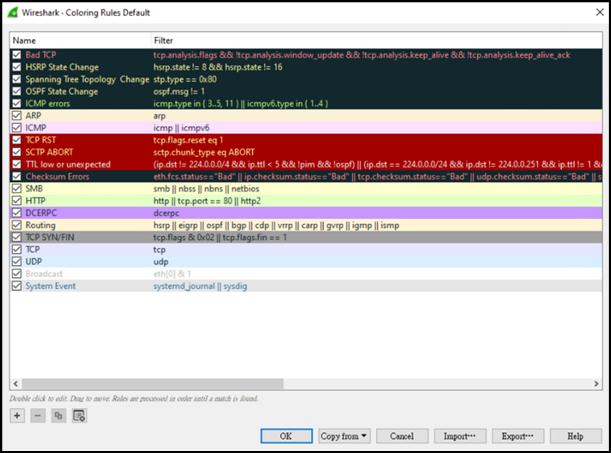Uncheck the ARP coloring rule
Screen dimensions: 611x453
pos(16,116)
